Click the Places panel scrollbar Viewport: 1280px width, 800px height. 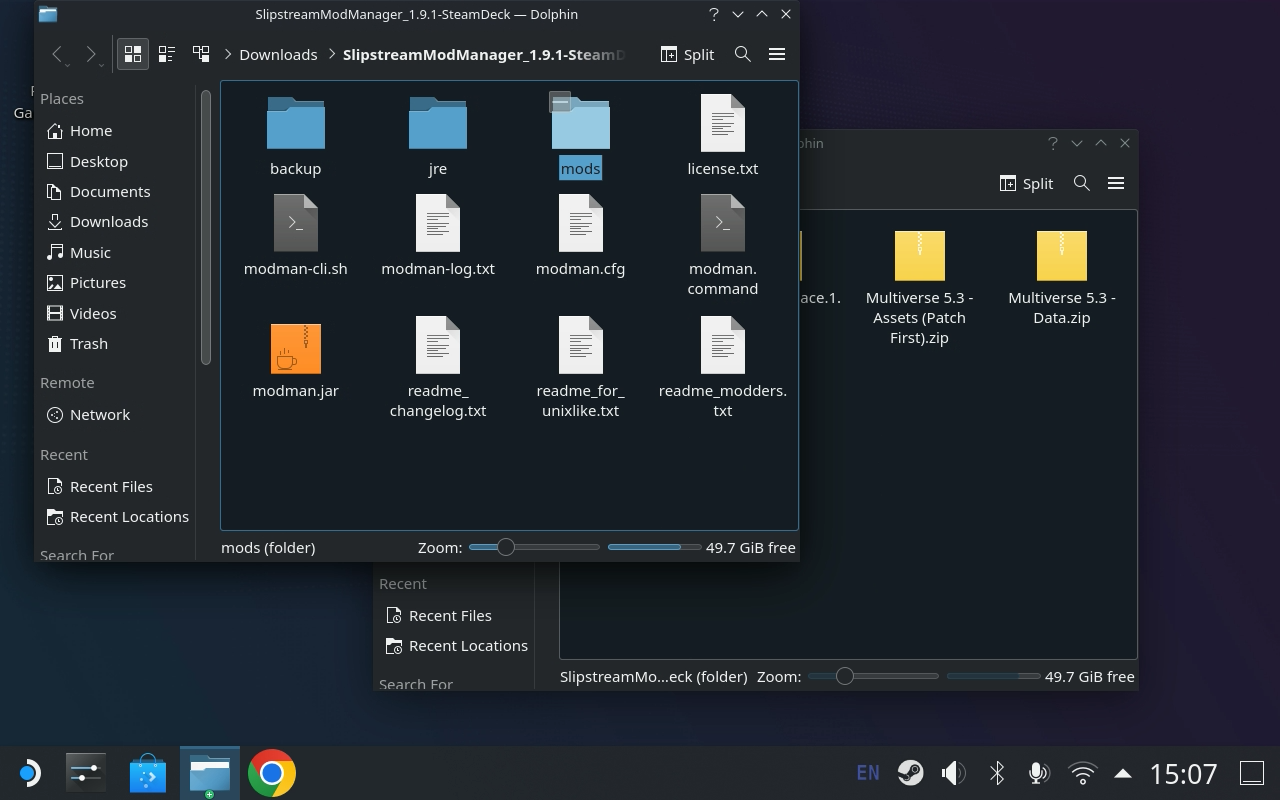point(206,227)
